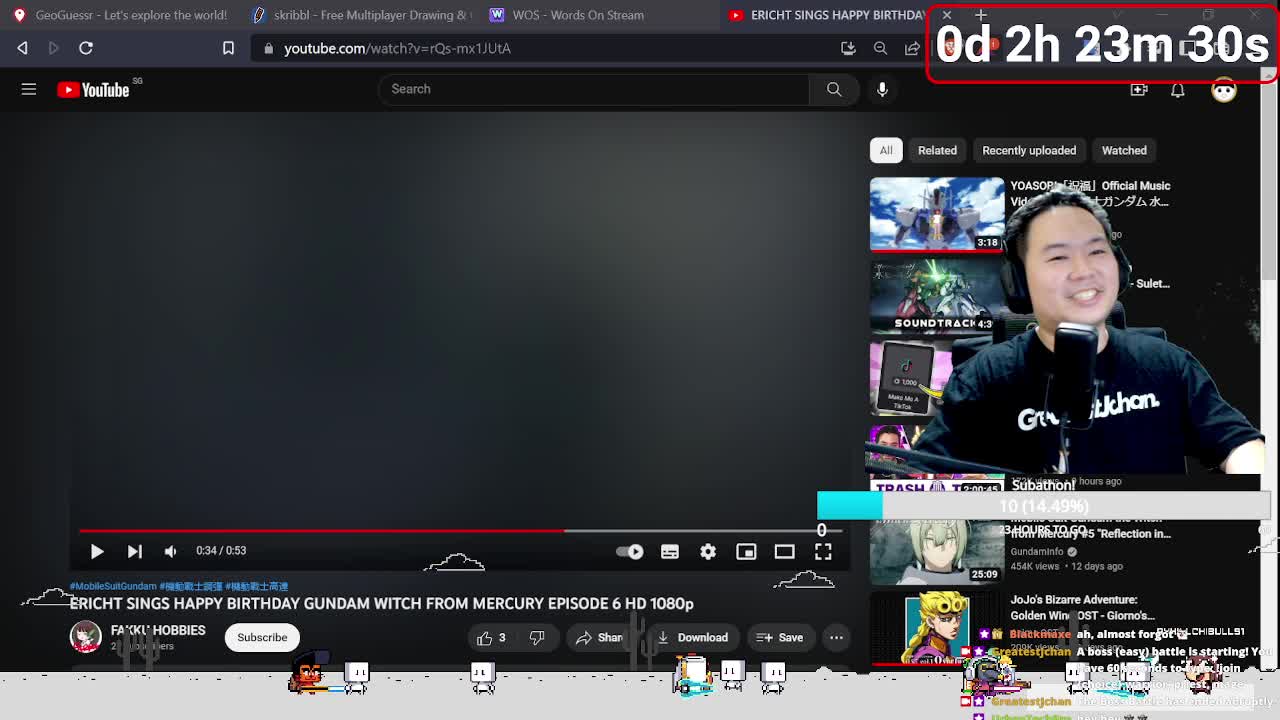Switch to theater mode
This screenshot has width=1280, height=720.
coord(784,551)
